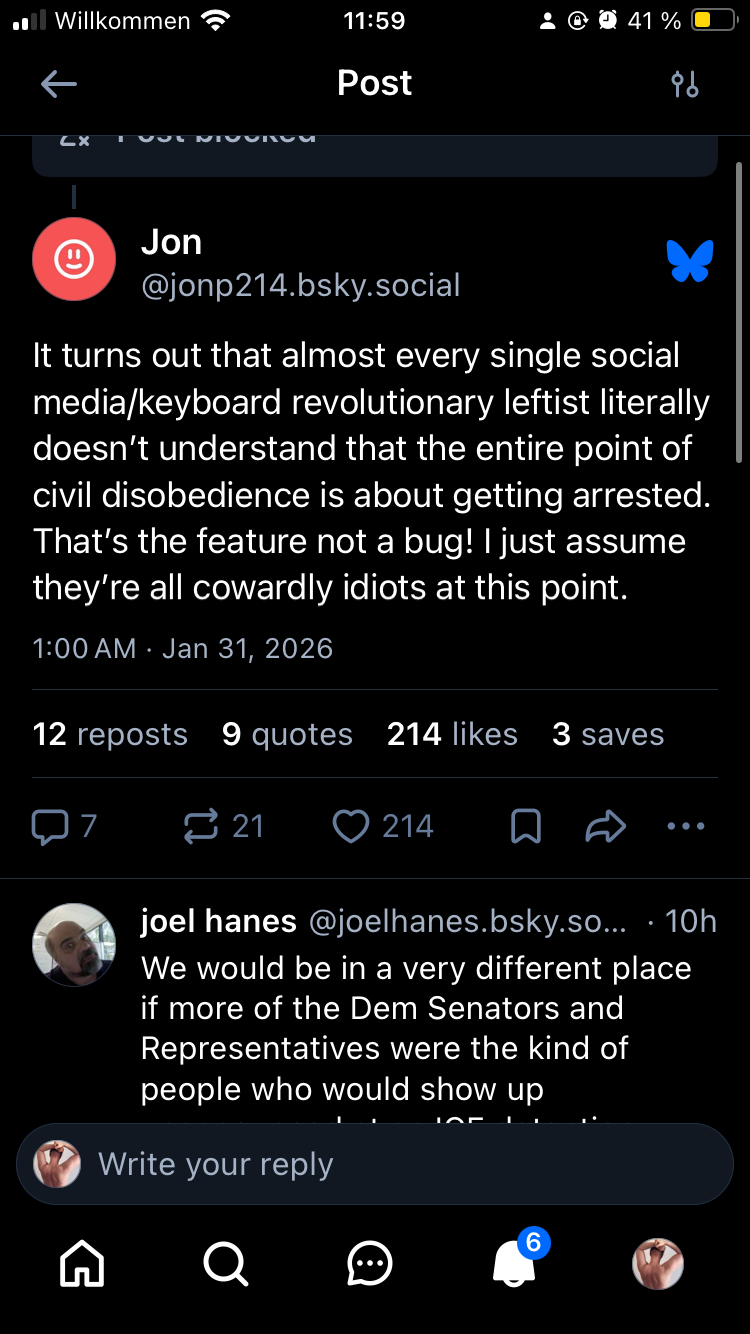This screenshot has height=1334, width=750.
Task: Open the three-dot post options menu
Action: click(686, 827)
